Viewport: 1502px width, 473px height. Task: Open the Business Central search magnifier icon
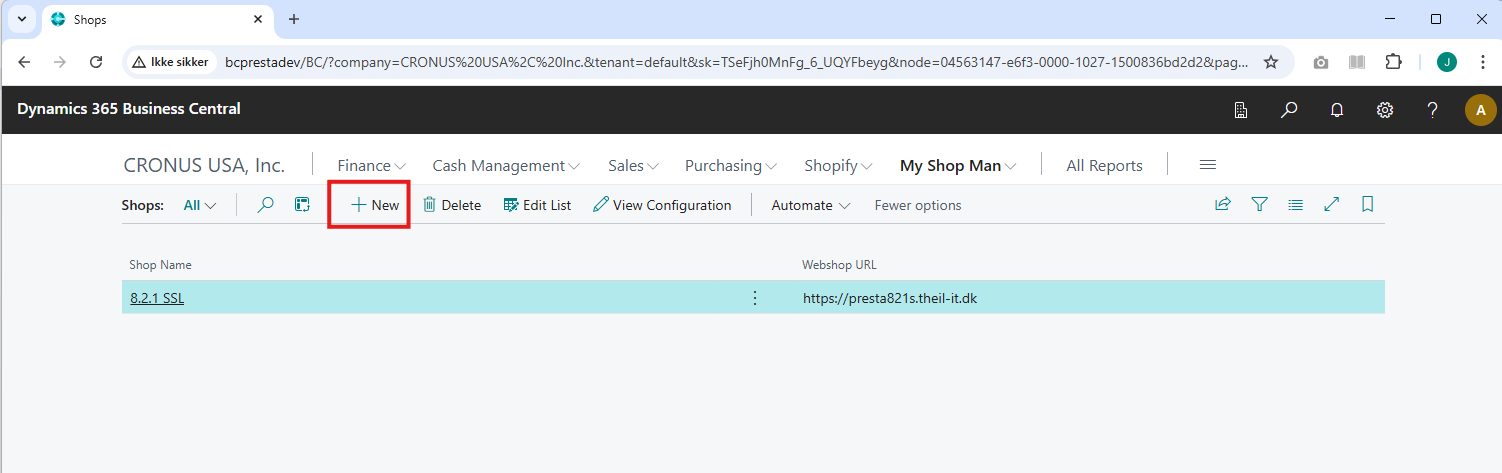pyautogui.click(x=1289, y=110)
